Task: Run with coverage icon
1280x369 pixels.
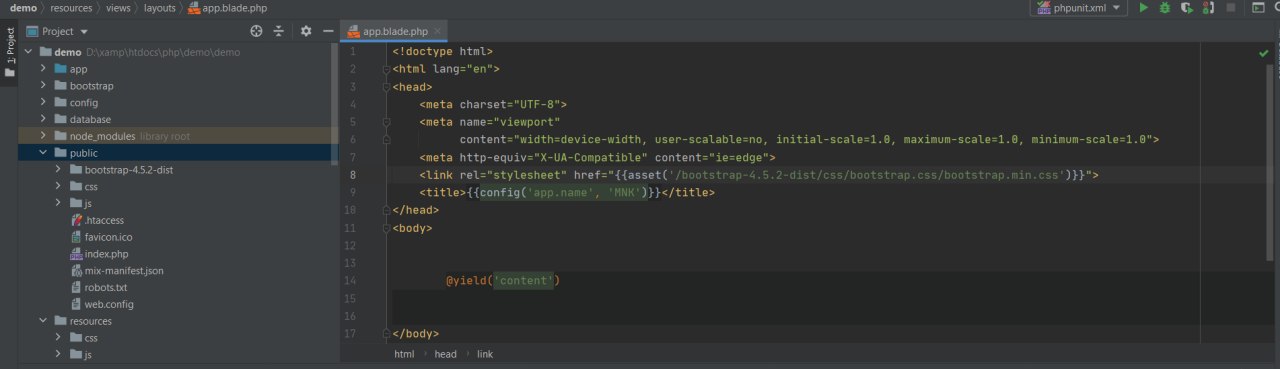Action: point(1187,8)
